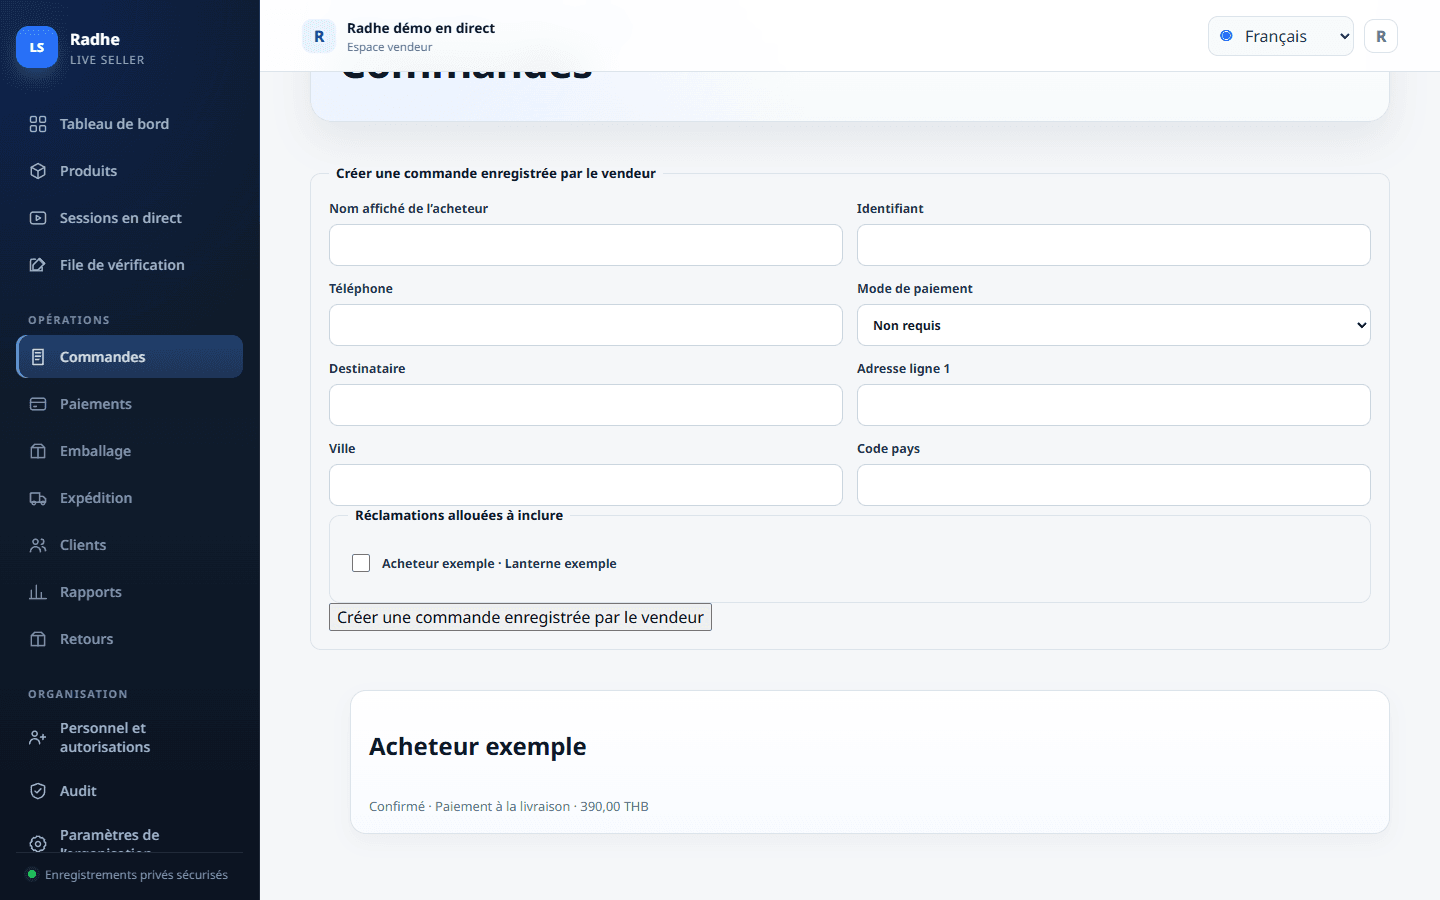The image size is (1440, 900).
Task: Click the Emballage package icon
Action: point(38,451)
